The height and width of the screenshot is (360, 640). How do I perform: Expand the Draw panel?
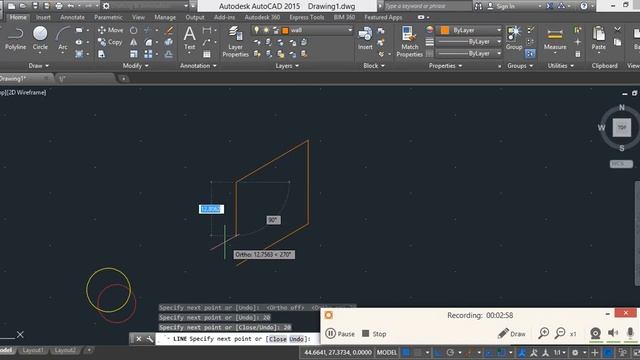[x=39, y=66]
